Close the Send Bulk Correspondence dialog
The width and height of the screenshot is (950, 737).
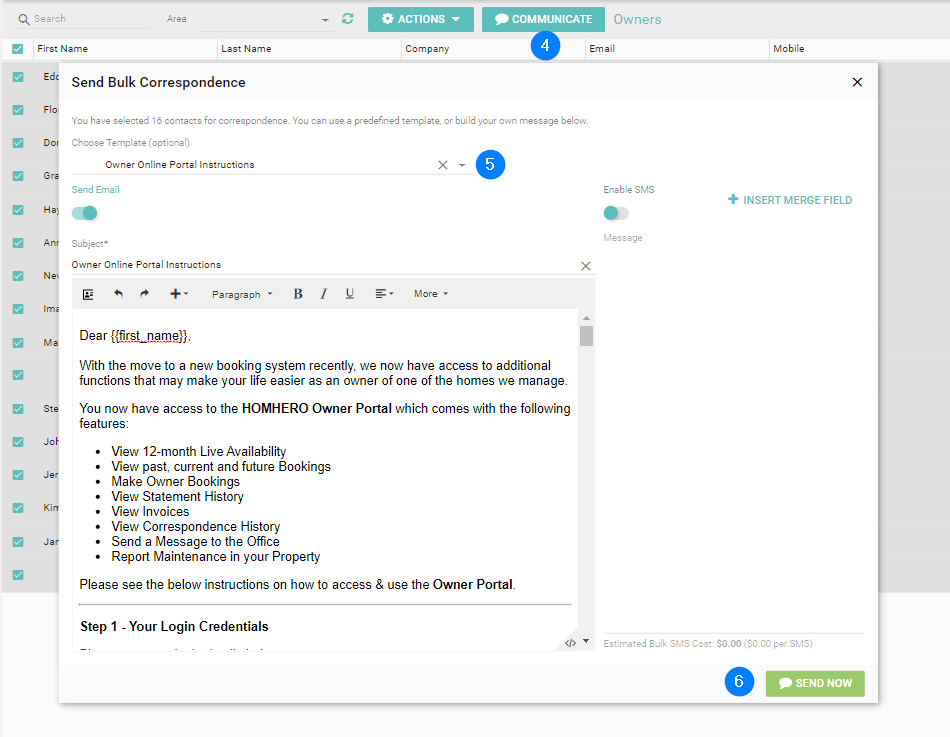coord(857,82)
